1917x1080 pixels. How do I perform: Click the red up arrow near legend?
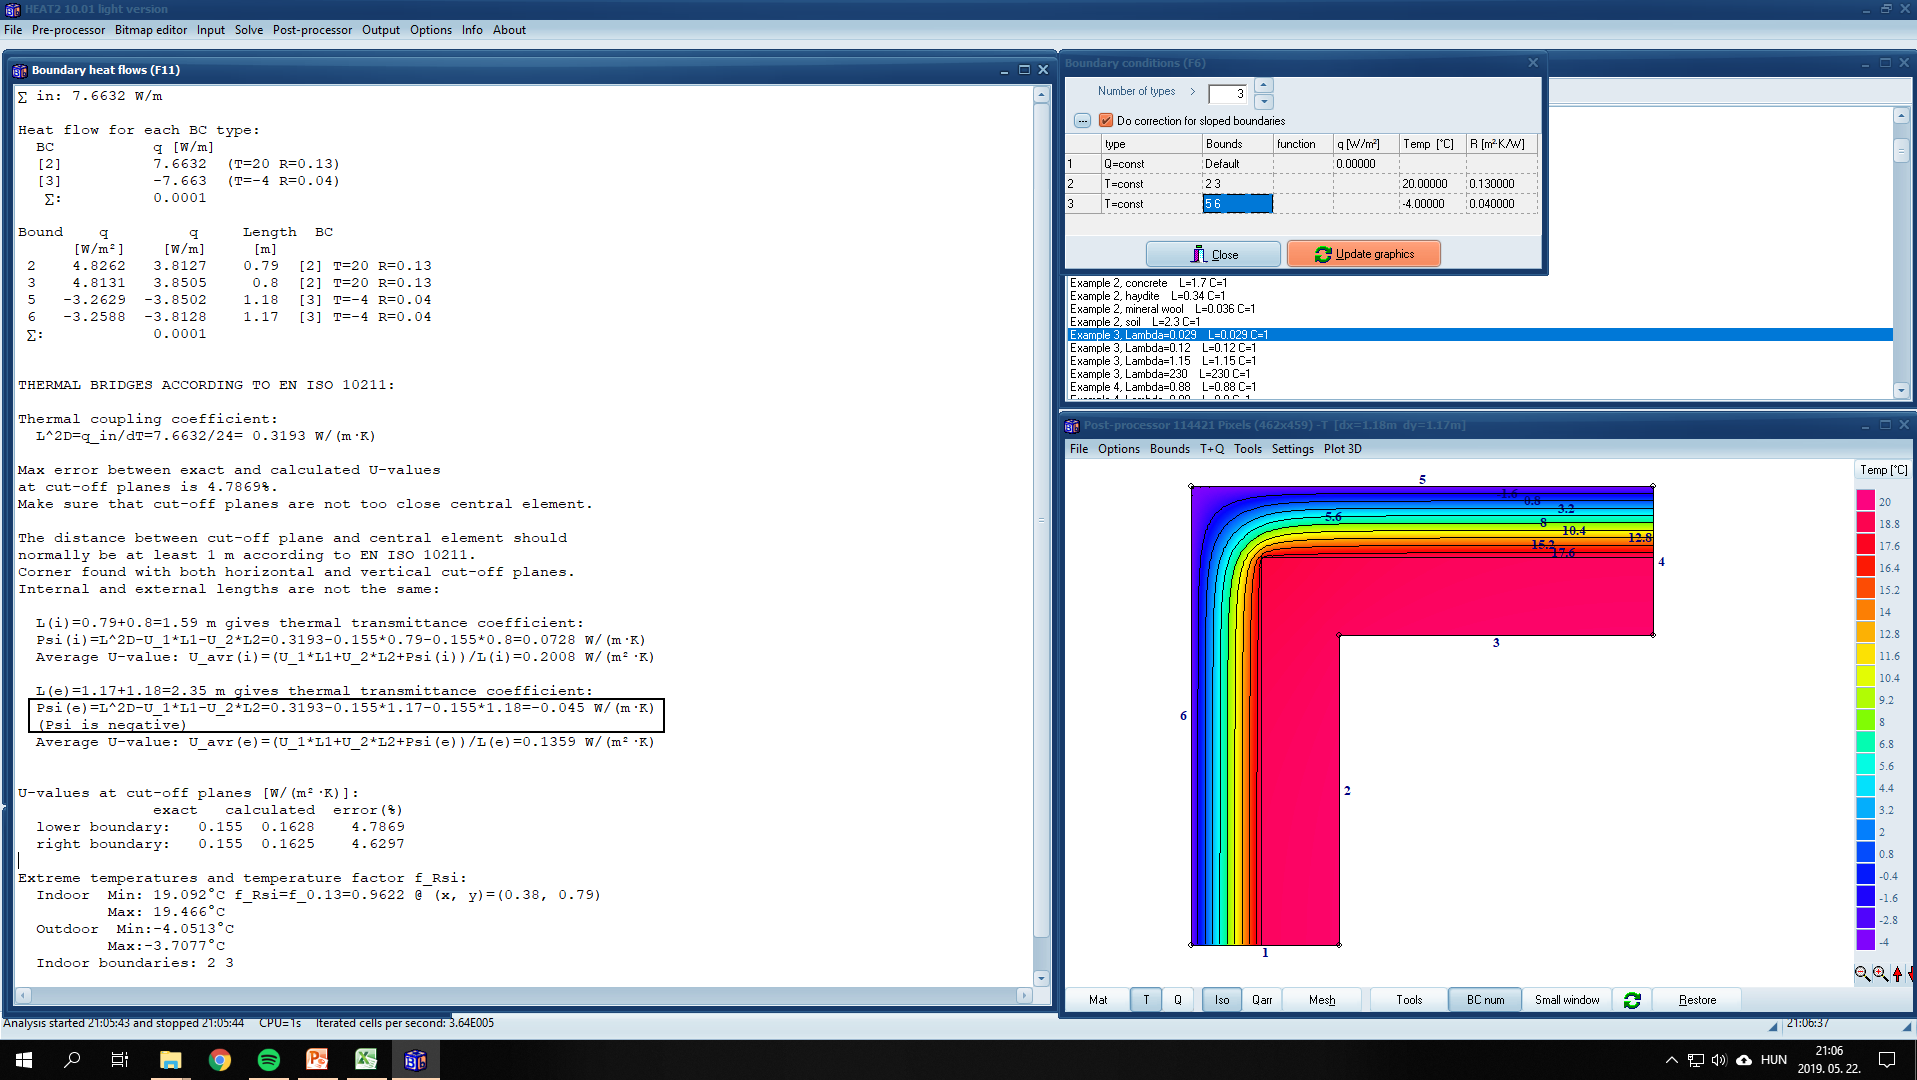pos(1897,973)
